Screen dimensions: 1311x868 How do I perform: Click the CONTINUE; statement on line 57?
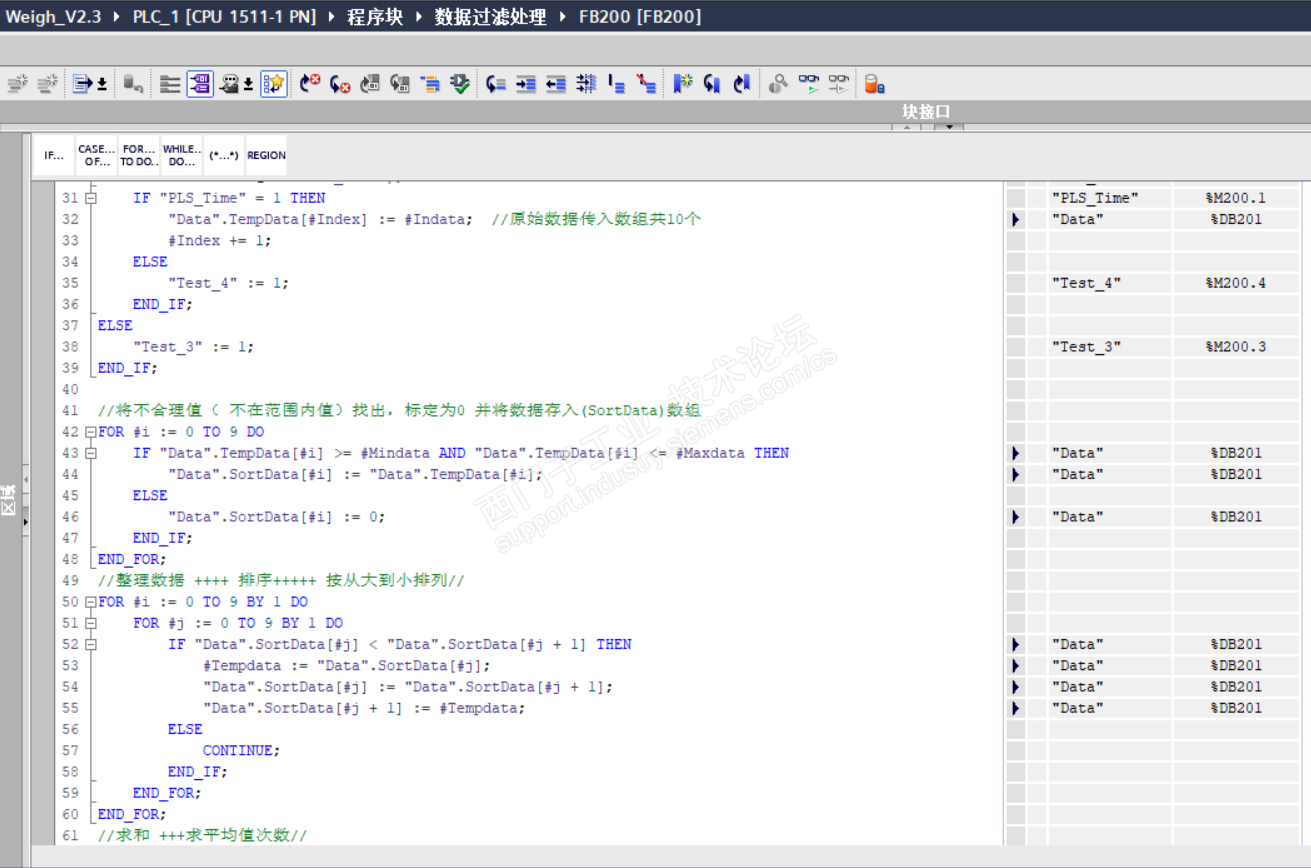(242, 751)
